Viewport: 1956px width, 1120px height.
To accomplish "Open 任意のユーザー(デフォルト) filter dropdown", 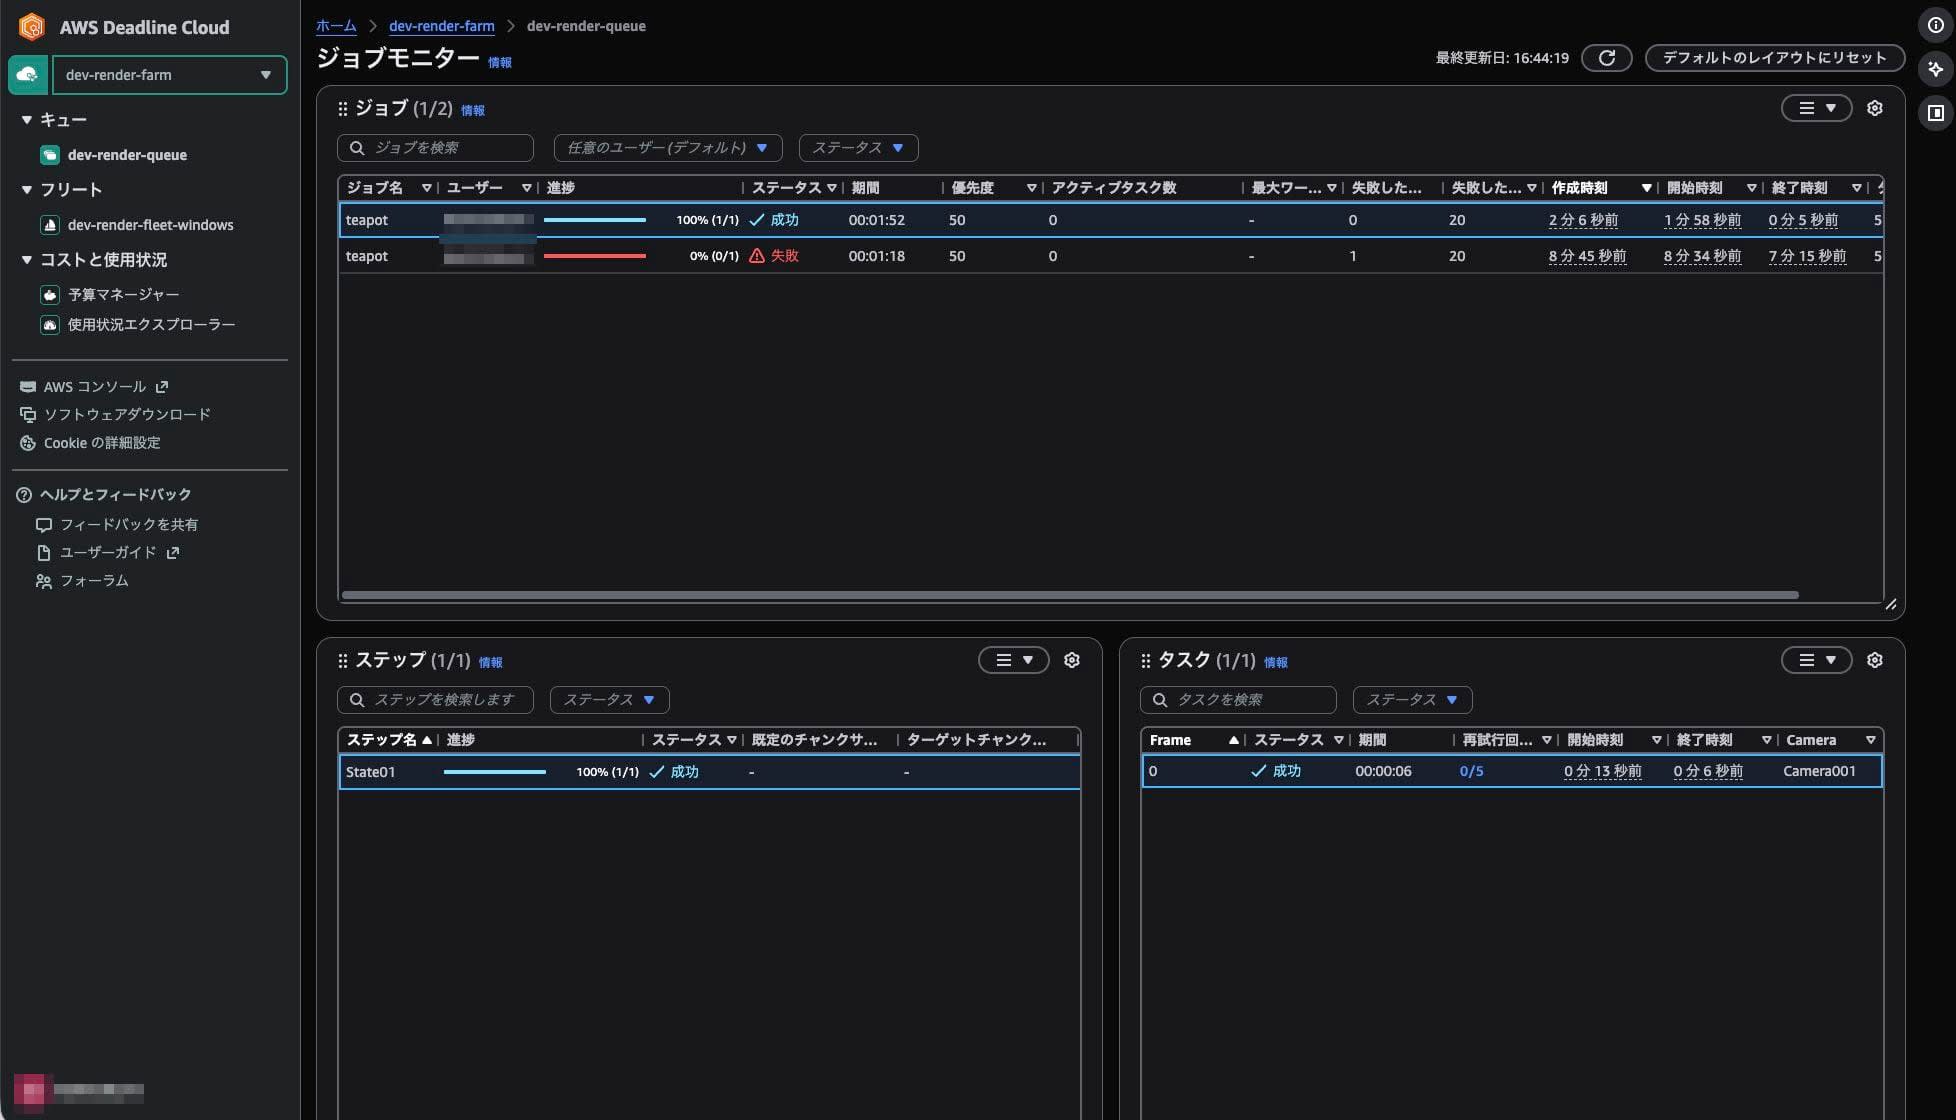I will coord(668,148).
